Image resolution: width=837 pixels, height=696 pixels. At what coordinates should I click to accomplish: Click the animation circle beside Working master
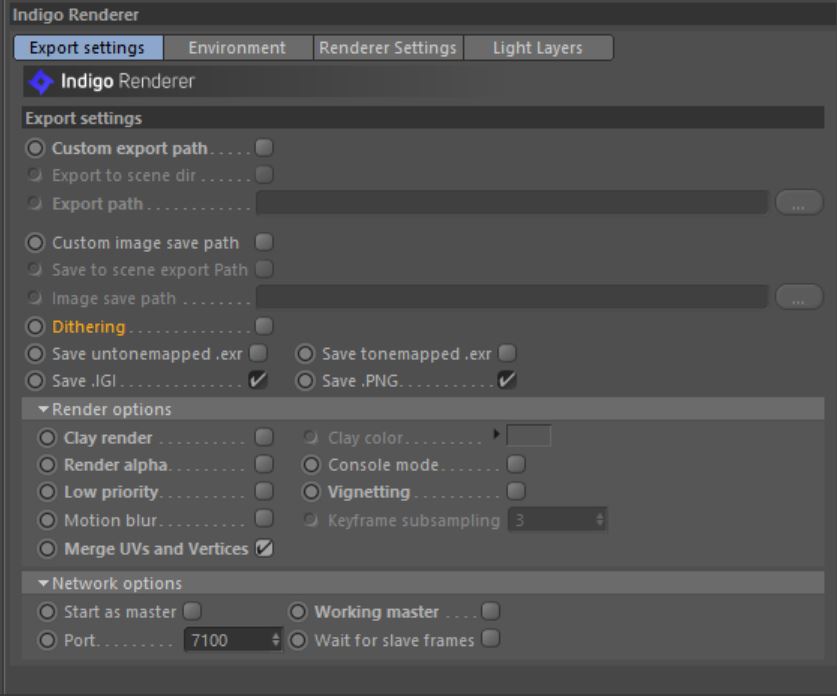click(x=298, y=612)
